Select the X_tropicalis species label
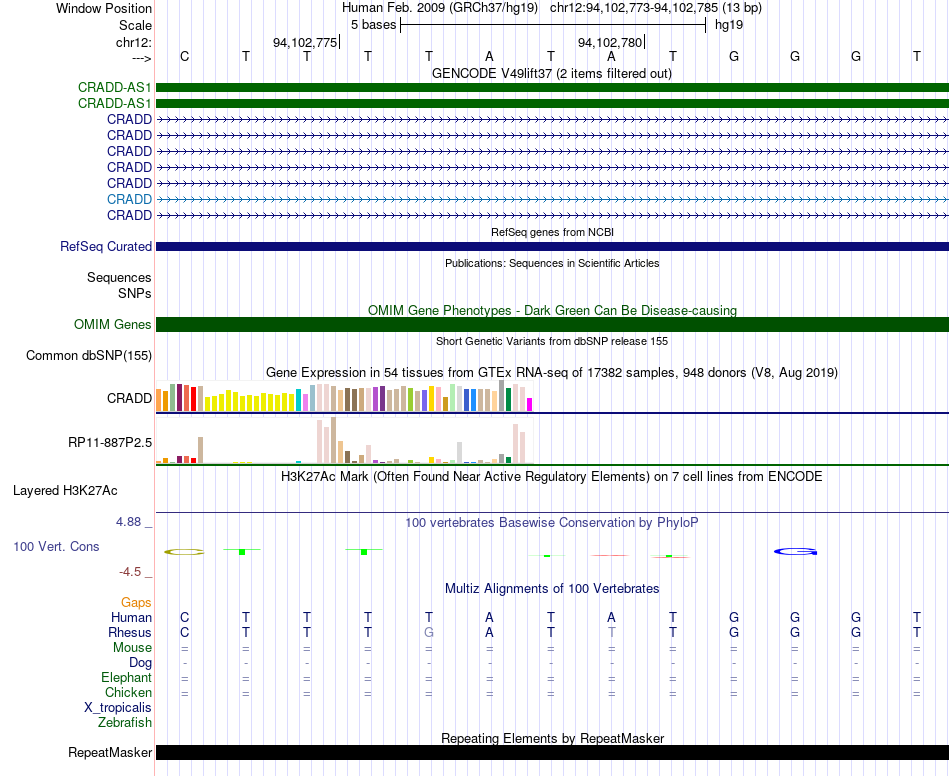950x776 pixels. tap(118, 708)
